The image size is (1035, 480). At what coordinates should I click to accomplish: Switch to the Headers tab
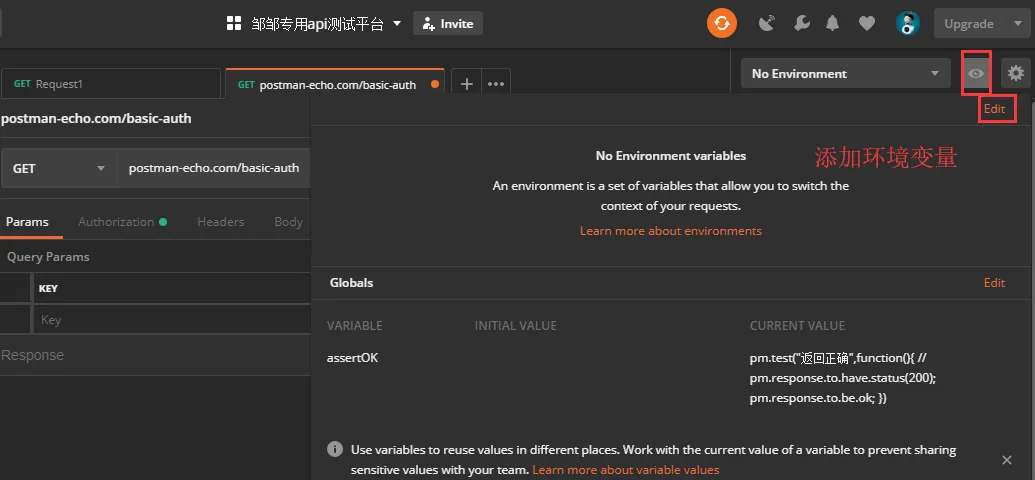220,222
